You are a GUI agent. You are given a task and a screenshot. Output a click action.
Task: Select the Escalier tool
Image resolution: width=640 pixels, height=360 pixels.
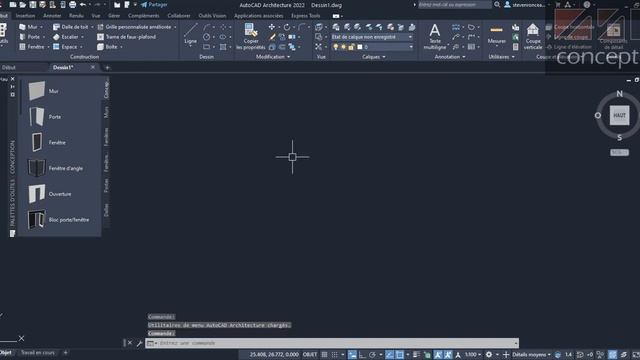[65, 37]
